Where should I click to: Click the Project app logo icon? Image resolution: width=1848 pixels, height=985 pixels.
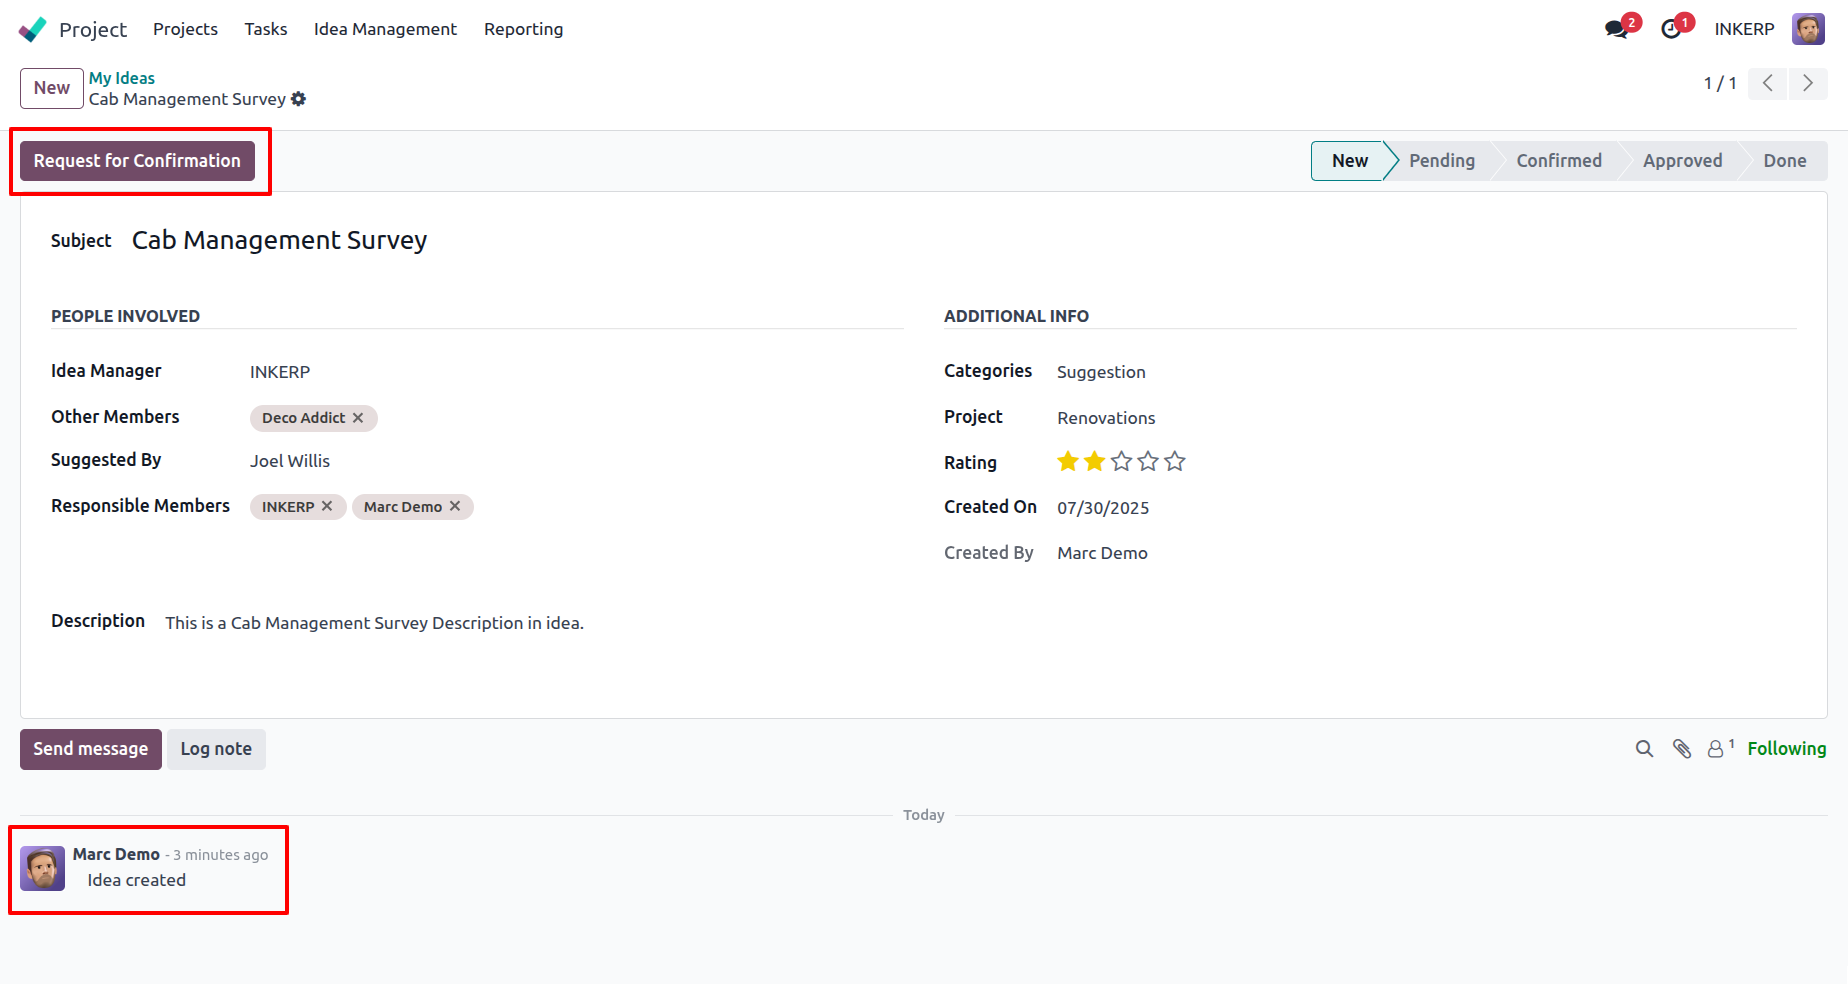(32, 29)
